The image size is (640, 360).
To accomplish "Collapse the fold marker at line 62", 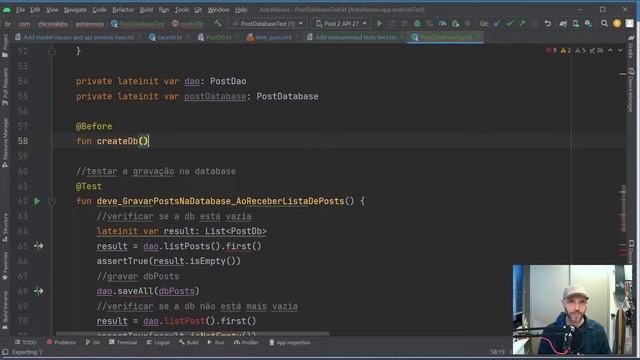I will coord(51,201).
